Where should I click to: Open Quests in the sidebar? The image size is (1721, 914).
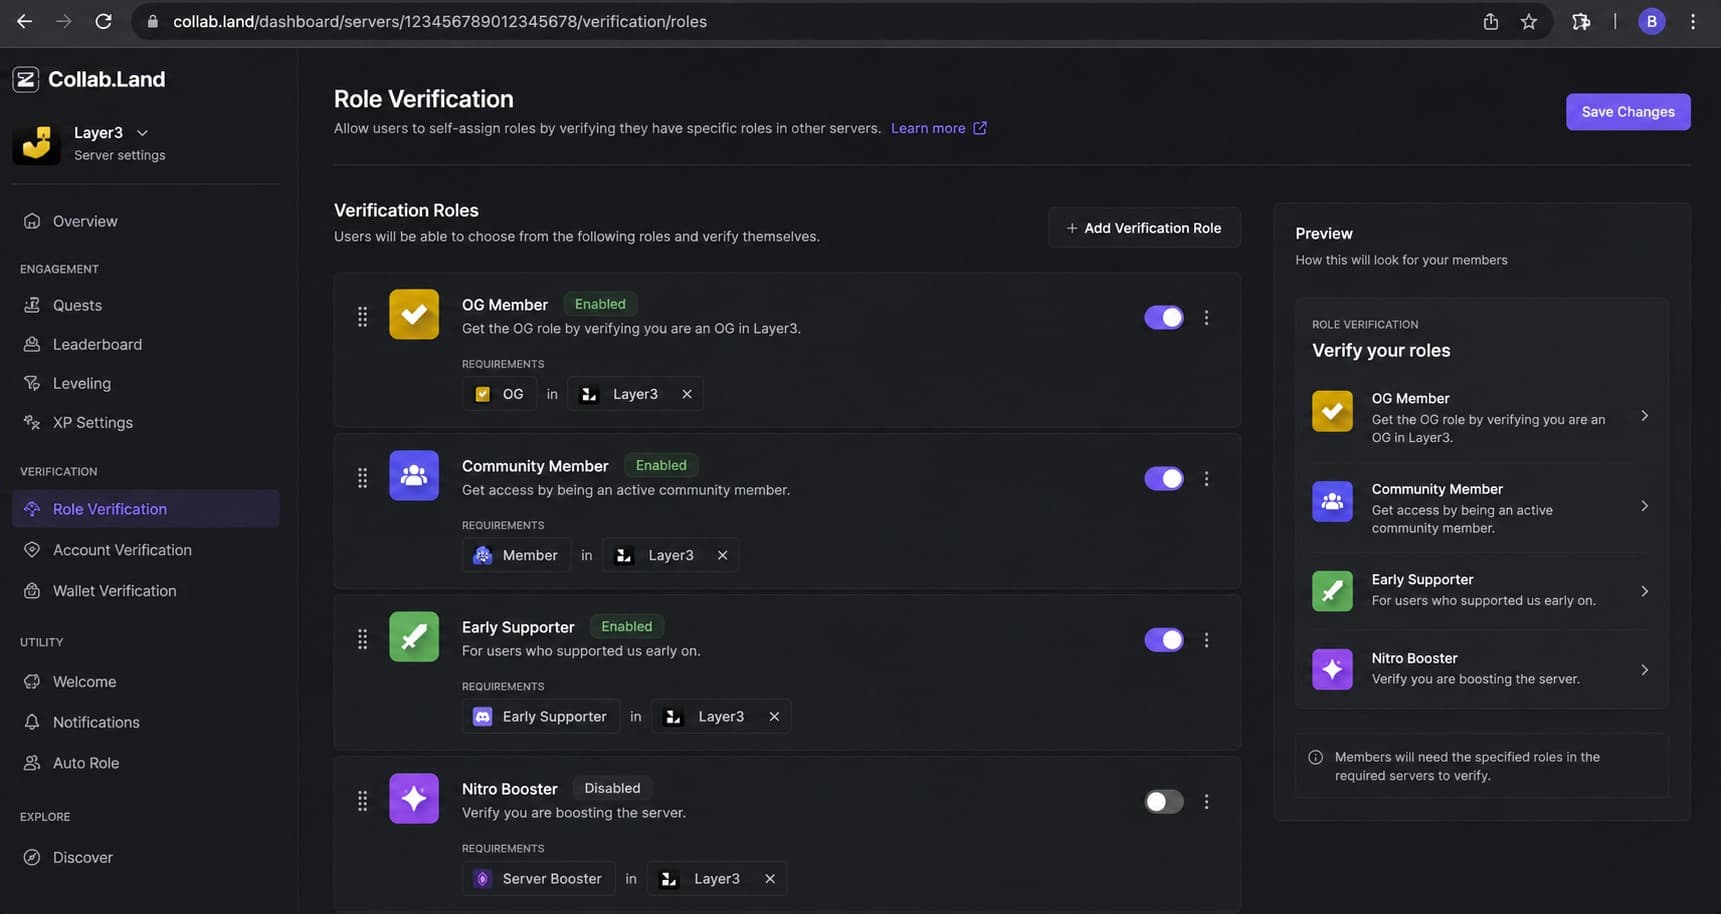coord(146,305)
